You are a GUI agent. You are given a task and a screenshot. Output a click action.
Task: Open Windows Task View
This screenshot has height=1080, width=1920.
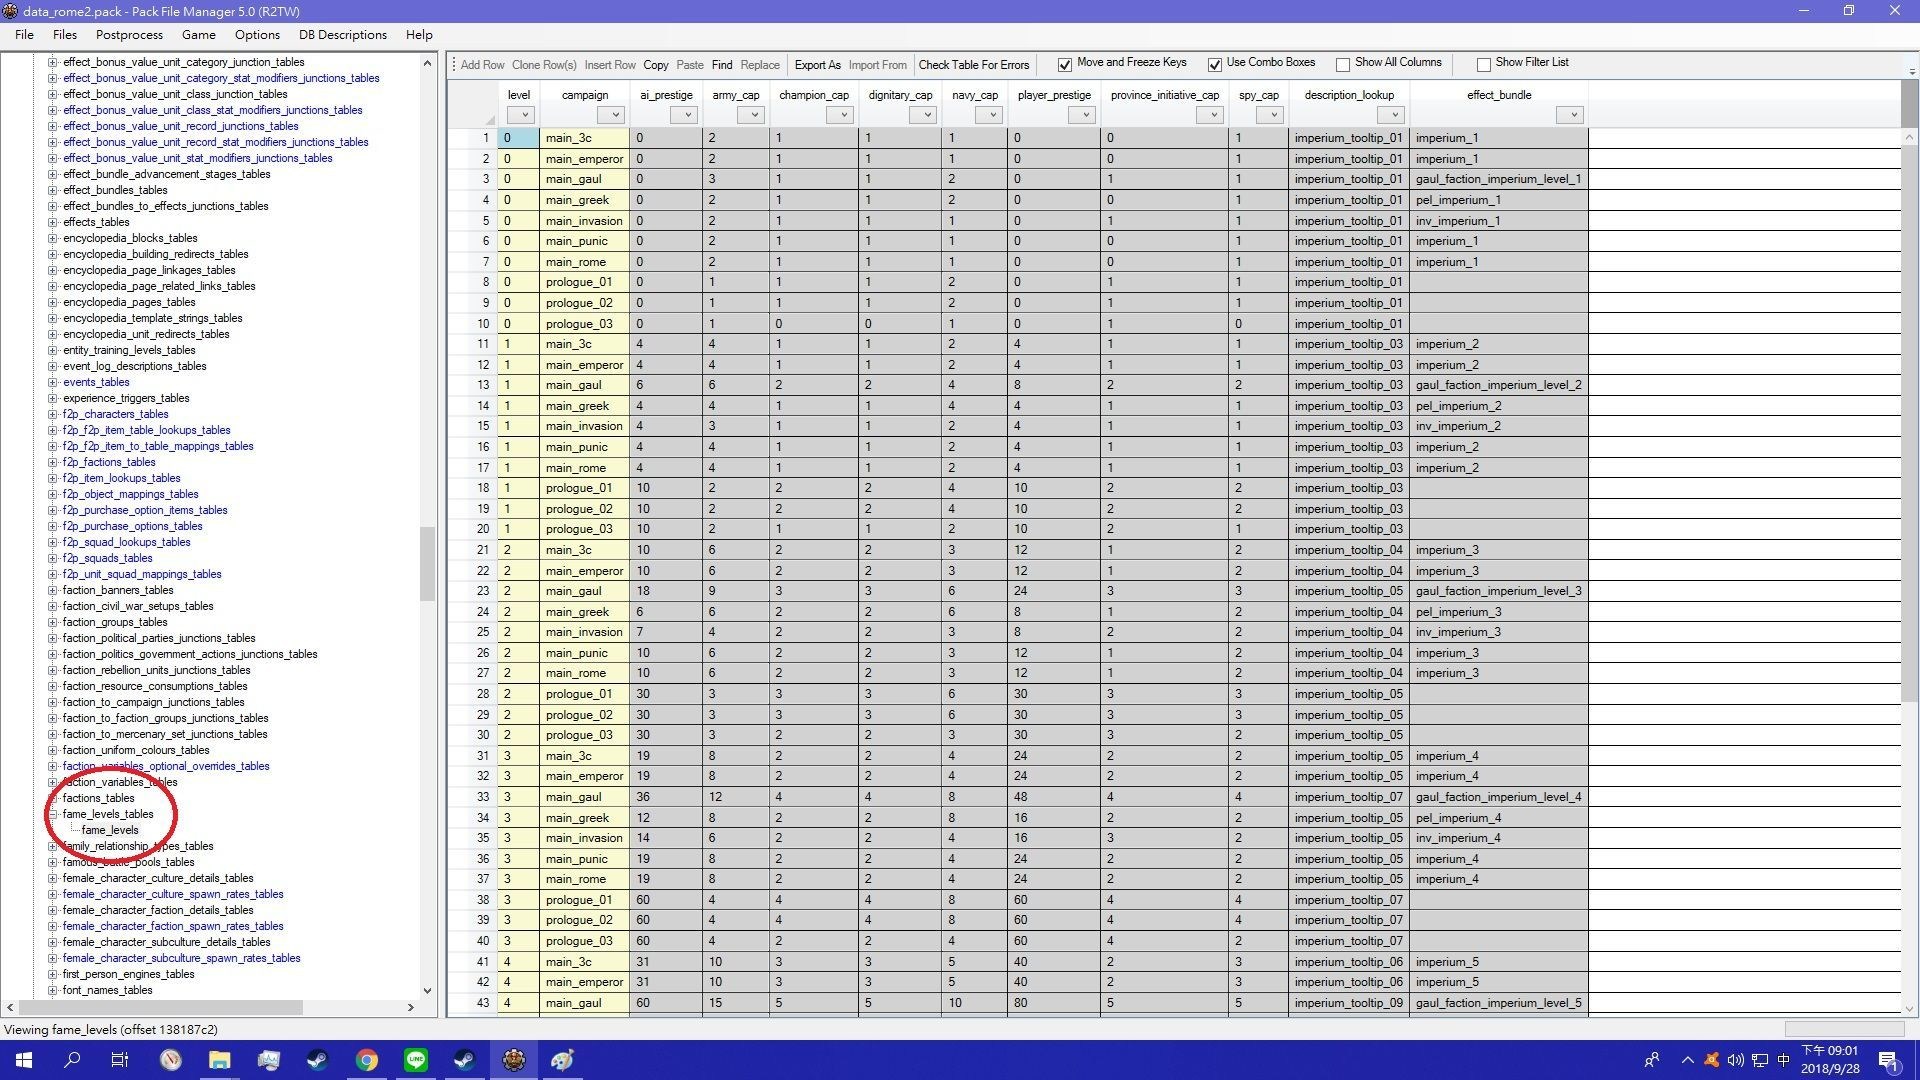[120, 1060]
